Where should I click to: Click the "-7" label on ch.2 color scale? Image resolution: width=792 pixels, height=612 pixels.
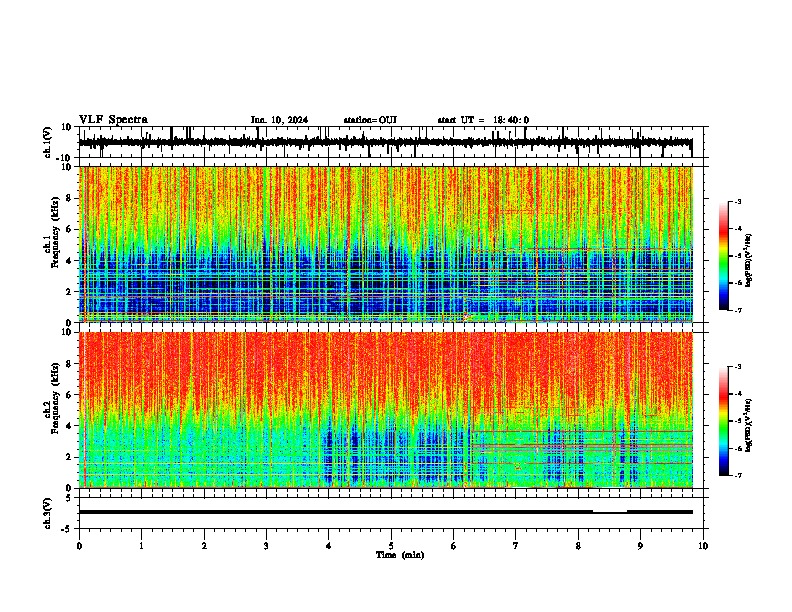pos(737,475)
